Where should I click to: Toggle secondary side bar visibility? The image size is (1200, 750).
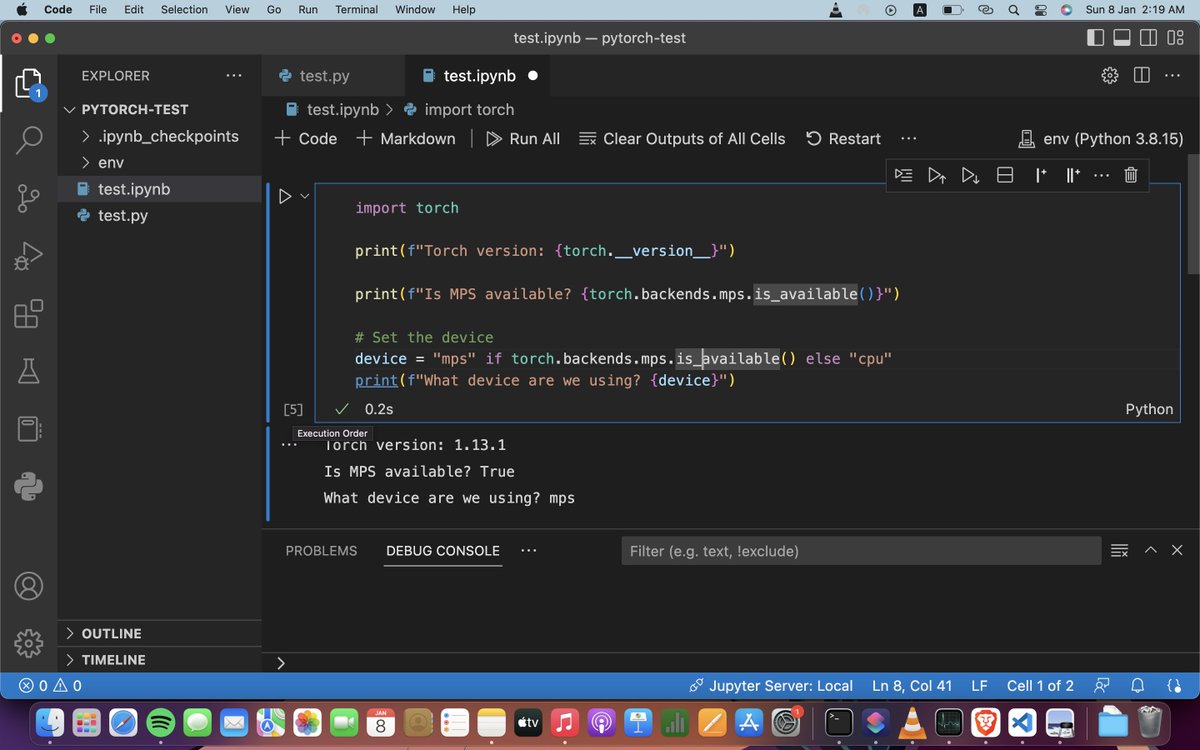tap(1149, 38)
